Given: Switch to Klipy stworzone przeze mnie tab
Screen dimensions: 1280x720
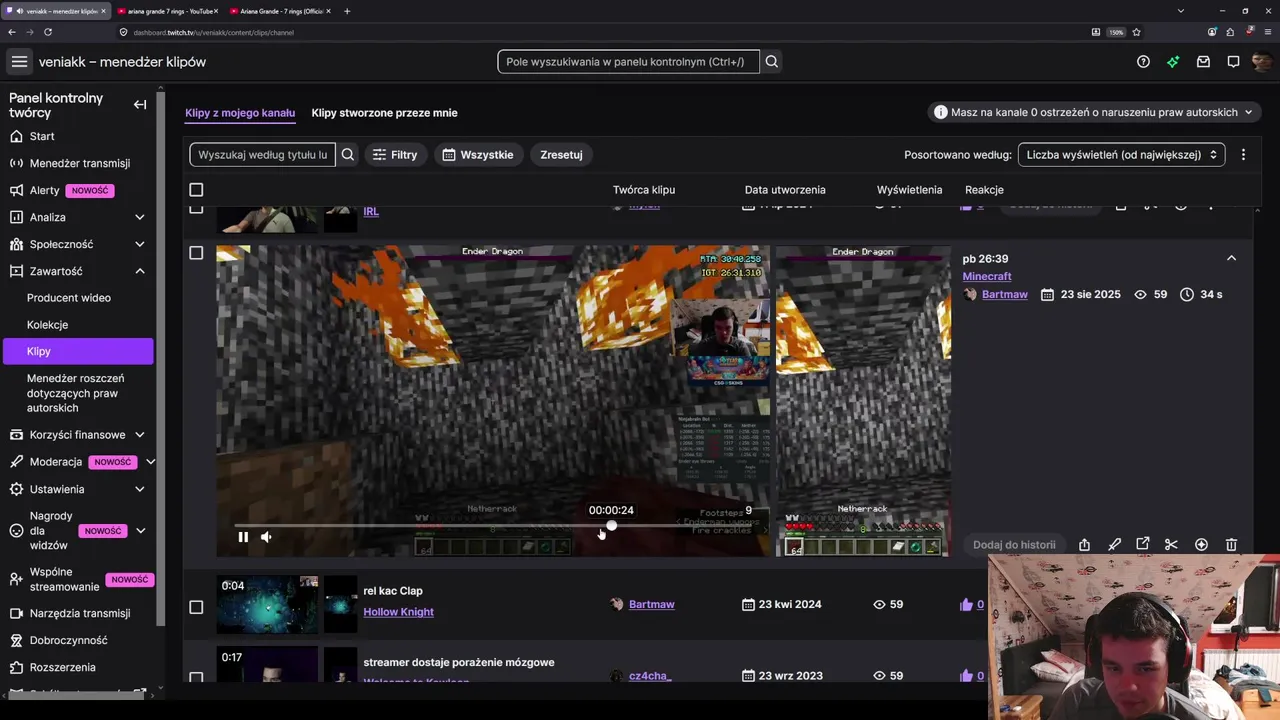Looking at the screenshot, I should click(x=384, y=113).
